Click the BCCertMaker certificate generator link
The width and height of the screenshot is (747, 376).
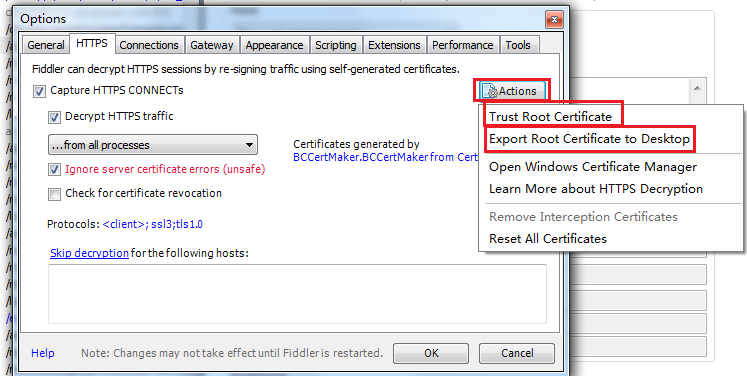coord(385,157)
